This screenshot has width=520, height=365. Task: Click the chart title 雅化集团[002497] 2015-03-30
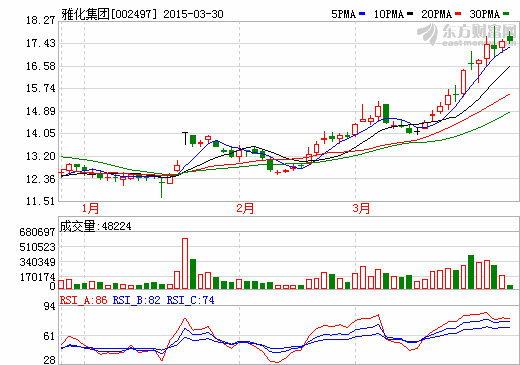(x=142, y=14)
